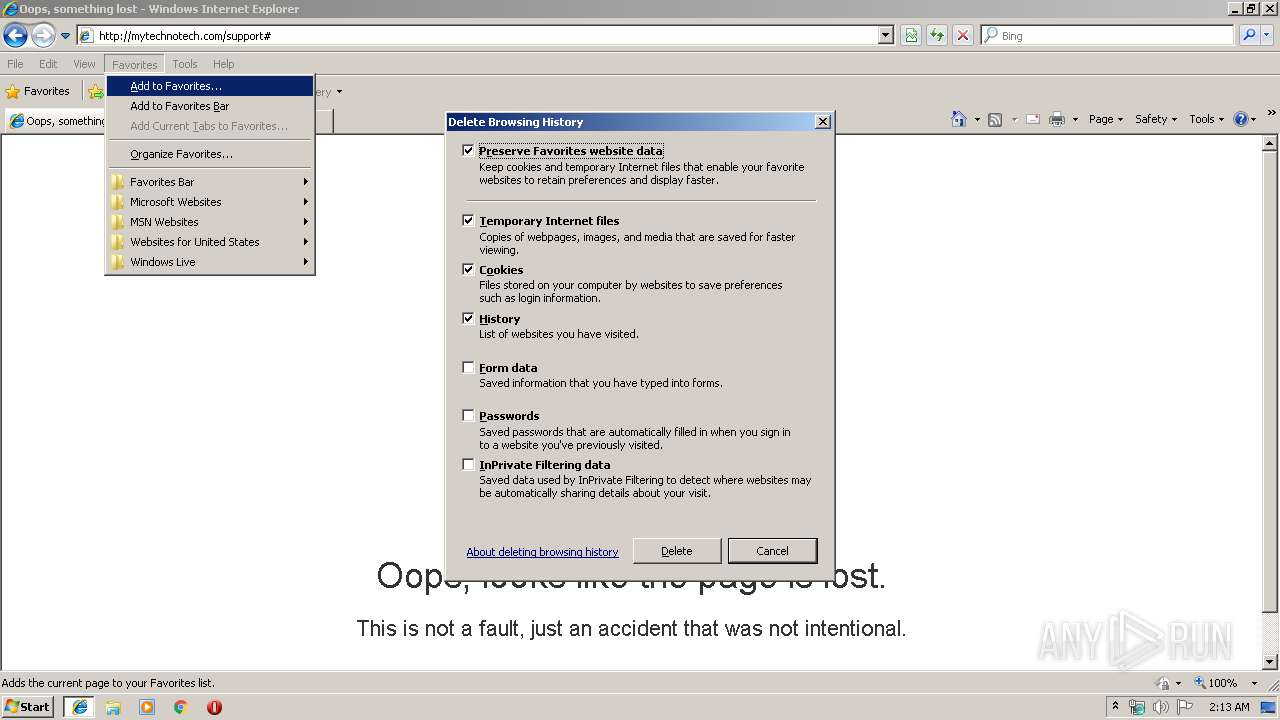Viewport: 1280px width, 720px height.
Task: Click the Compatibility View page icon
Action: 911,35
